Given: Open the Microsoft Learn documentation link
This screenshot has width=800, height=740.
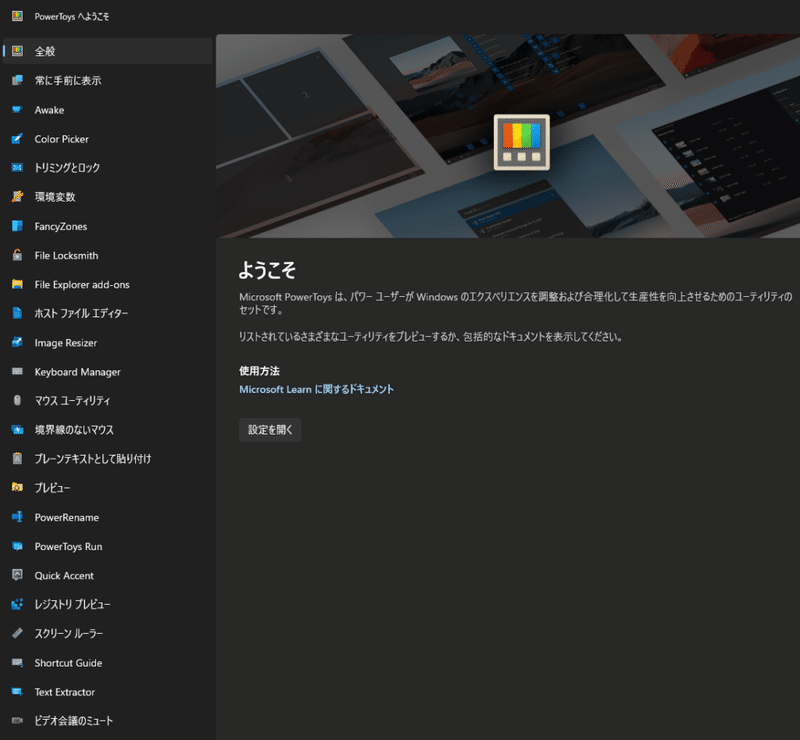Looking at the screenshot, I should [x=317, y=390].
